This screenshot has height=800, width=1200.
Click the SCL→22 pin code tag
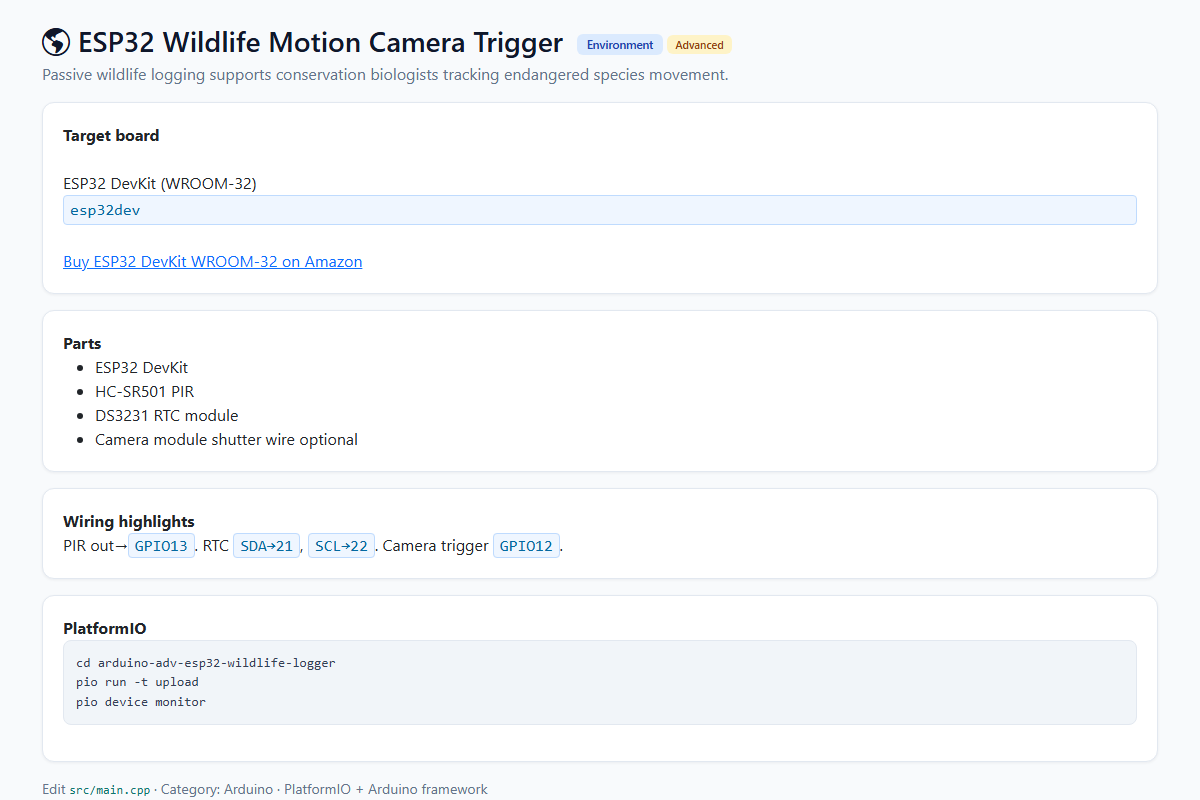pos(341,546)
